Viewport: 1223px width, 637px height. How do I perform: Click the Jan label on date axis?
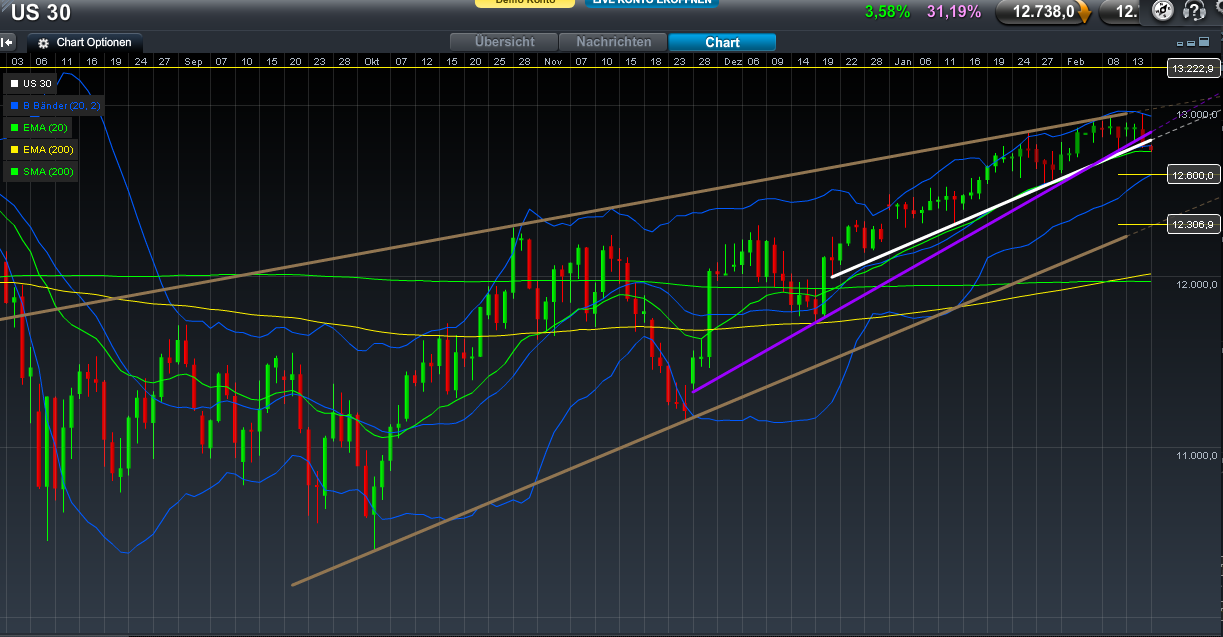coord(903,61)
